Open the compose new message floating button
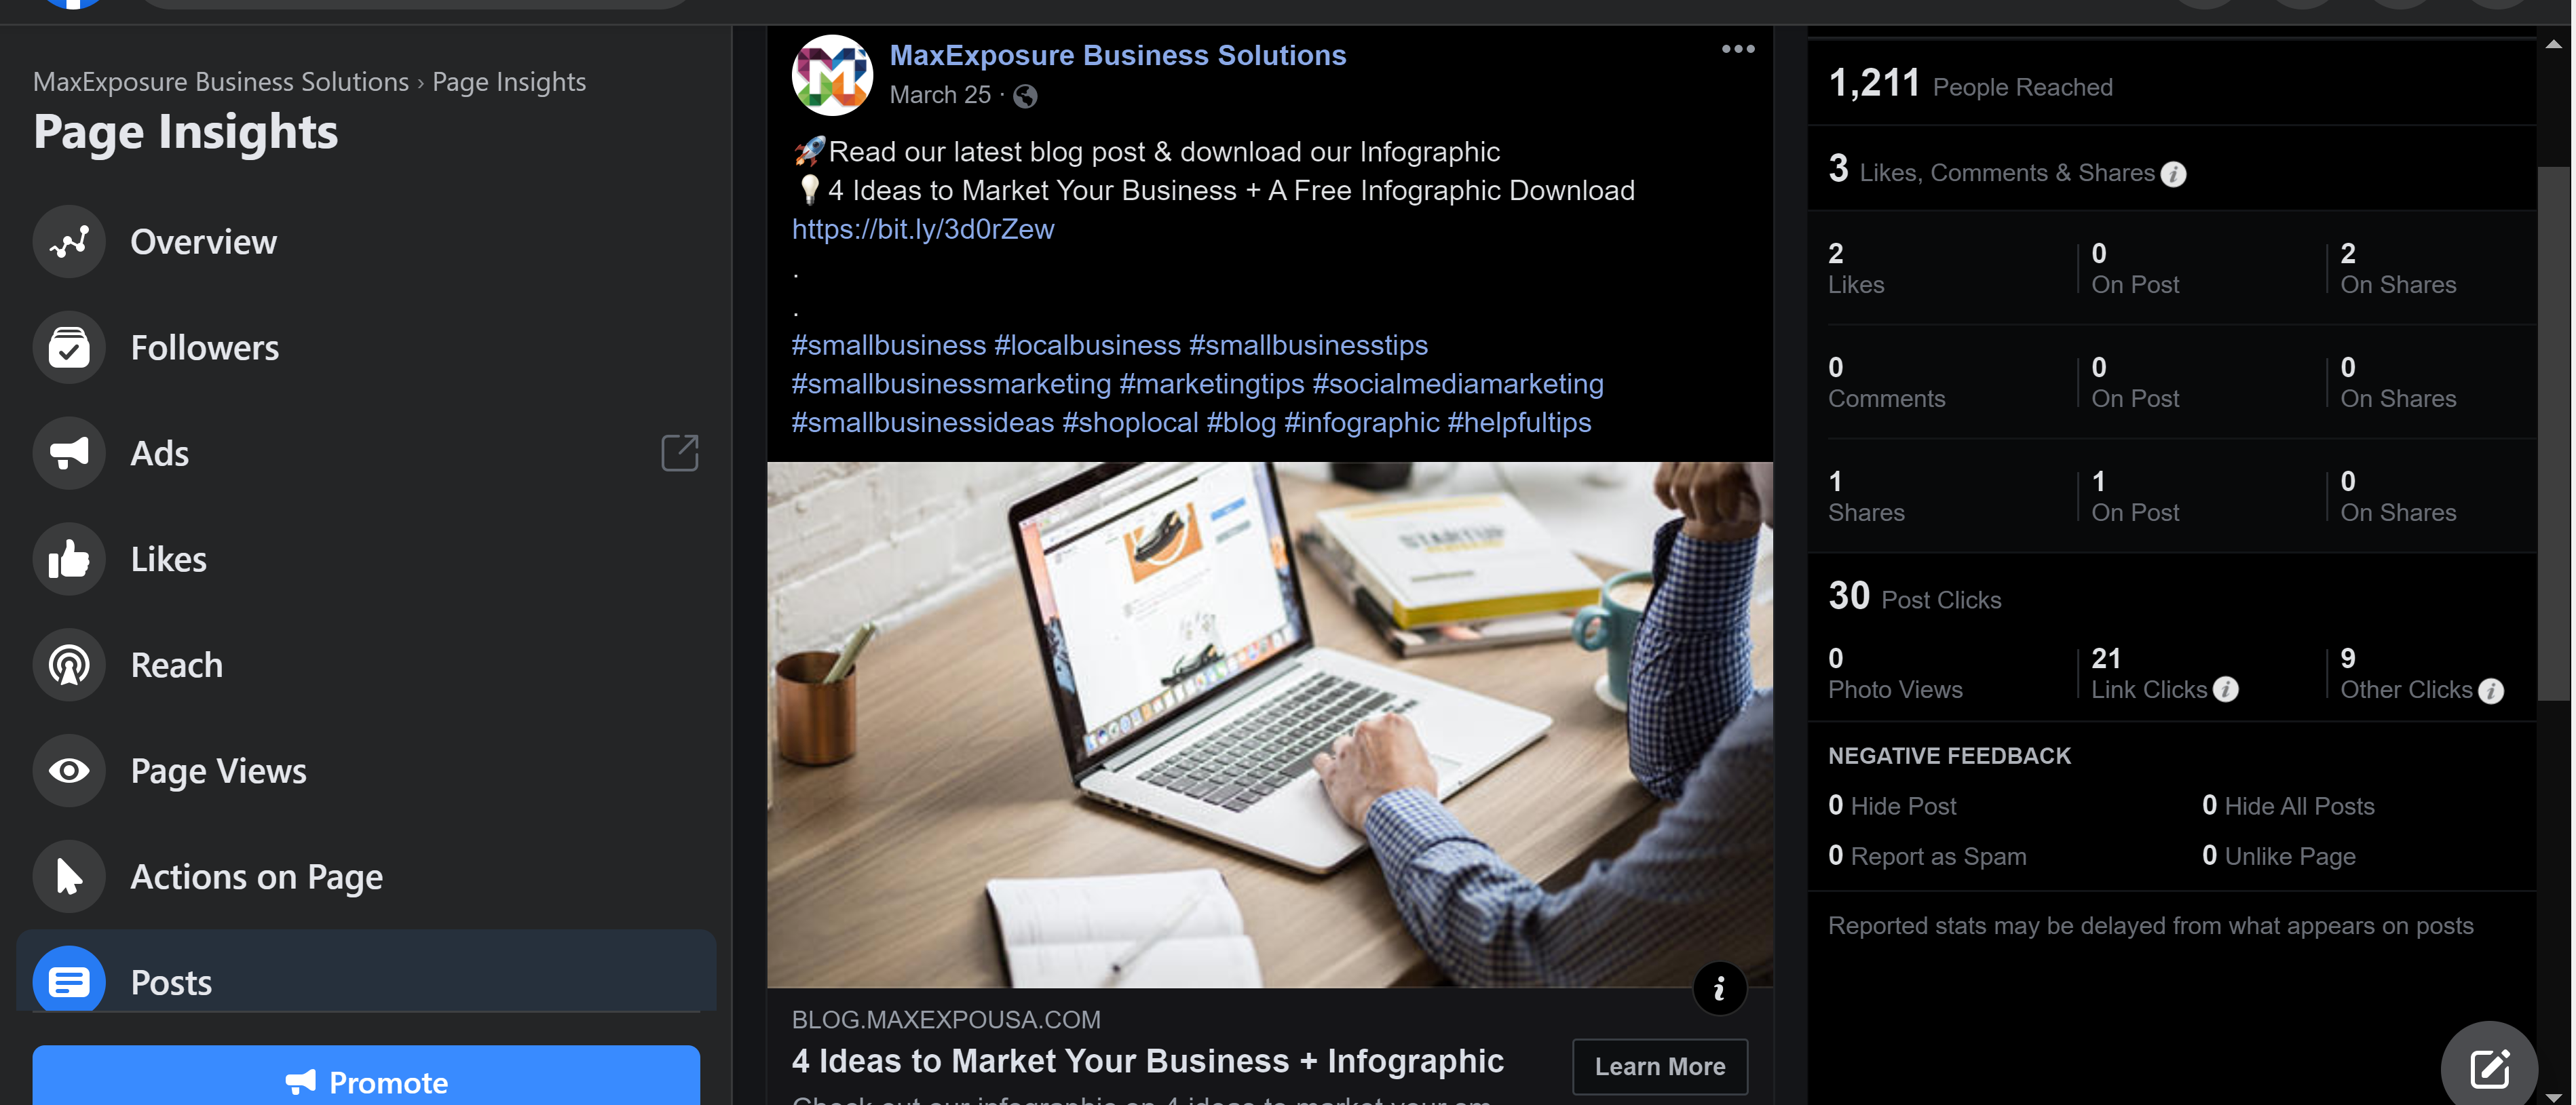Screen dimensions: 2576x1105 tap(2489, 1067)
